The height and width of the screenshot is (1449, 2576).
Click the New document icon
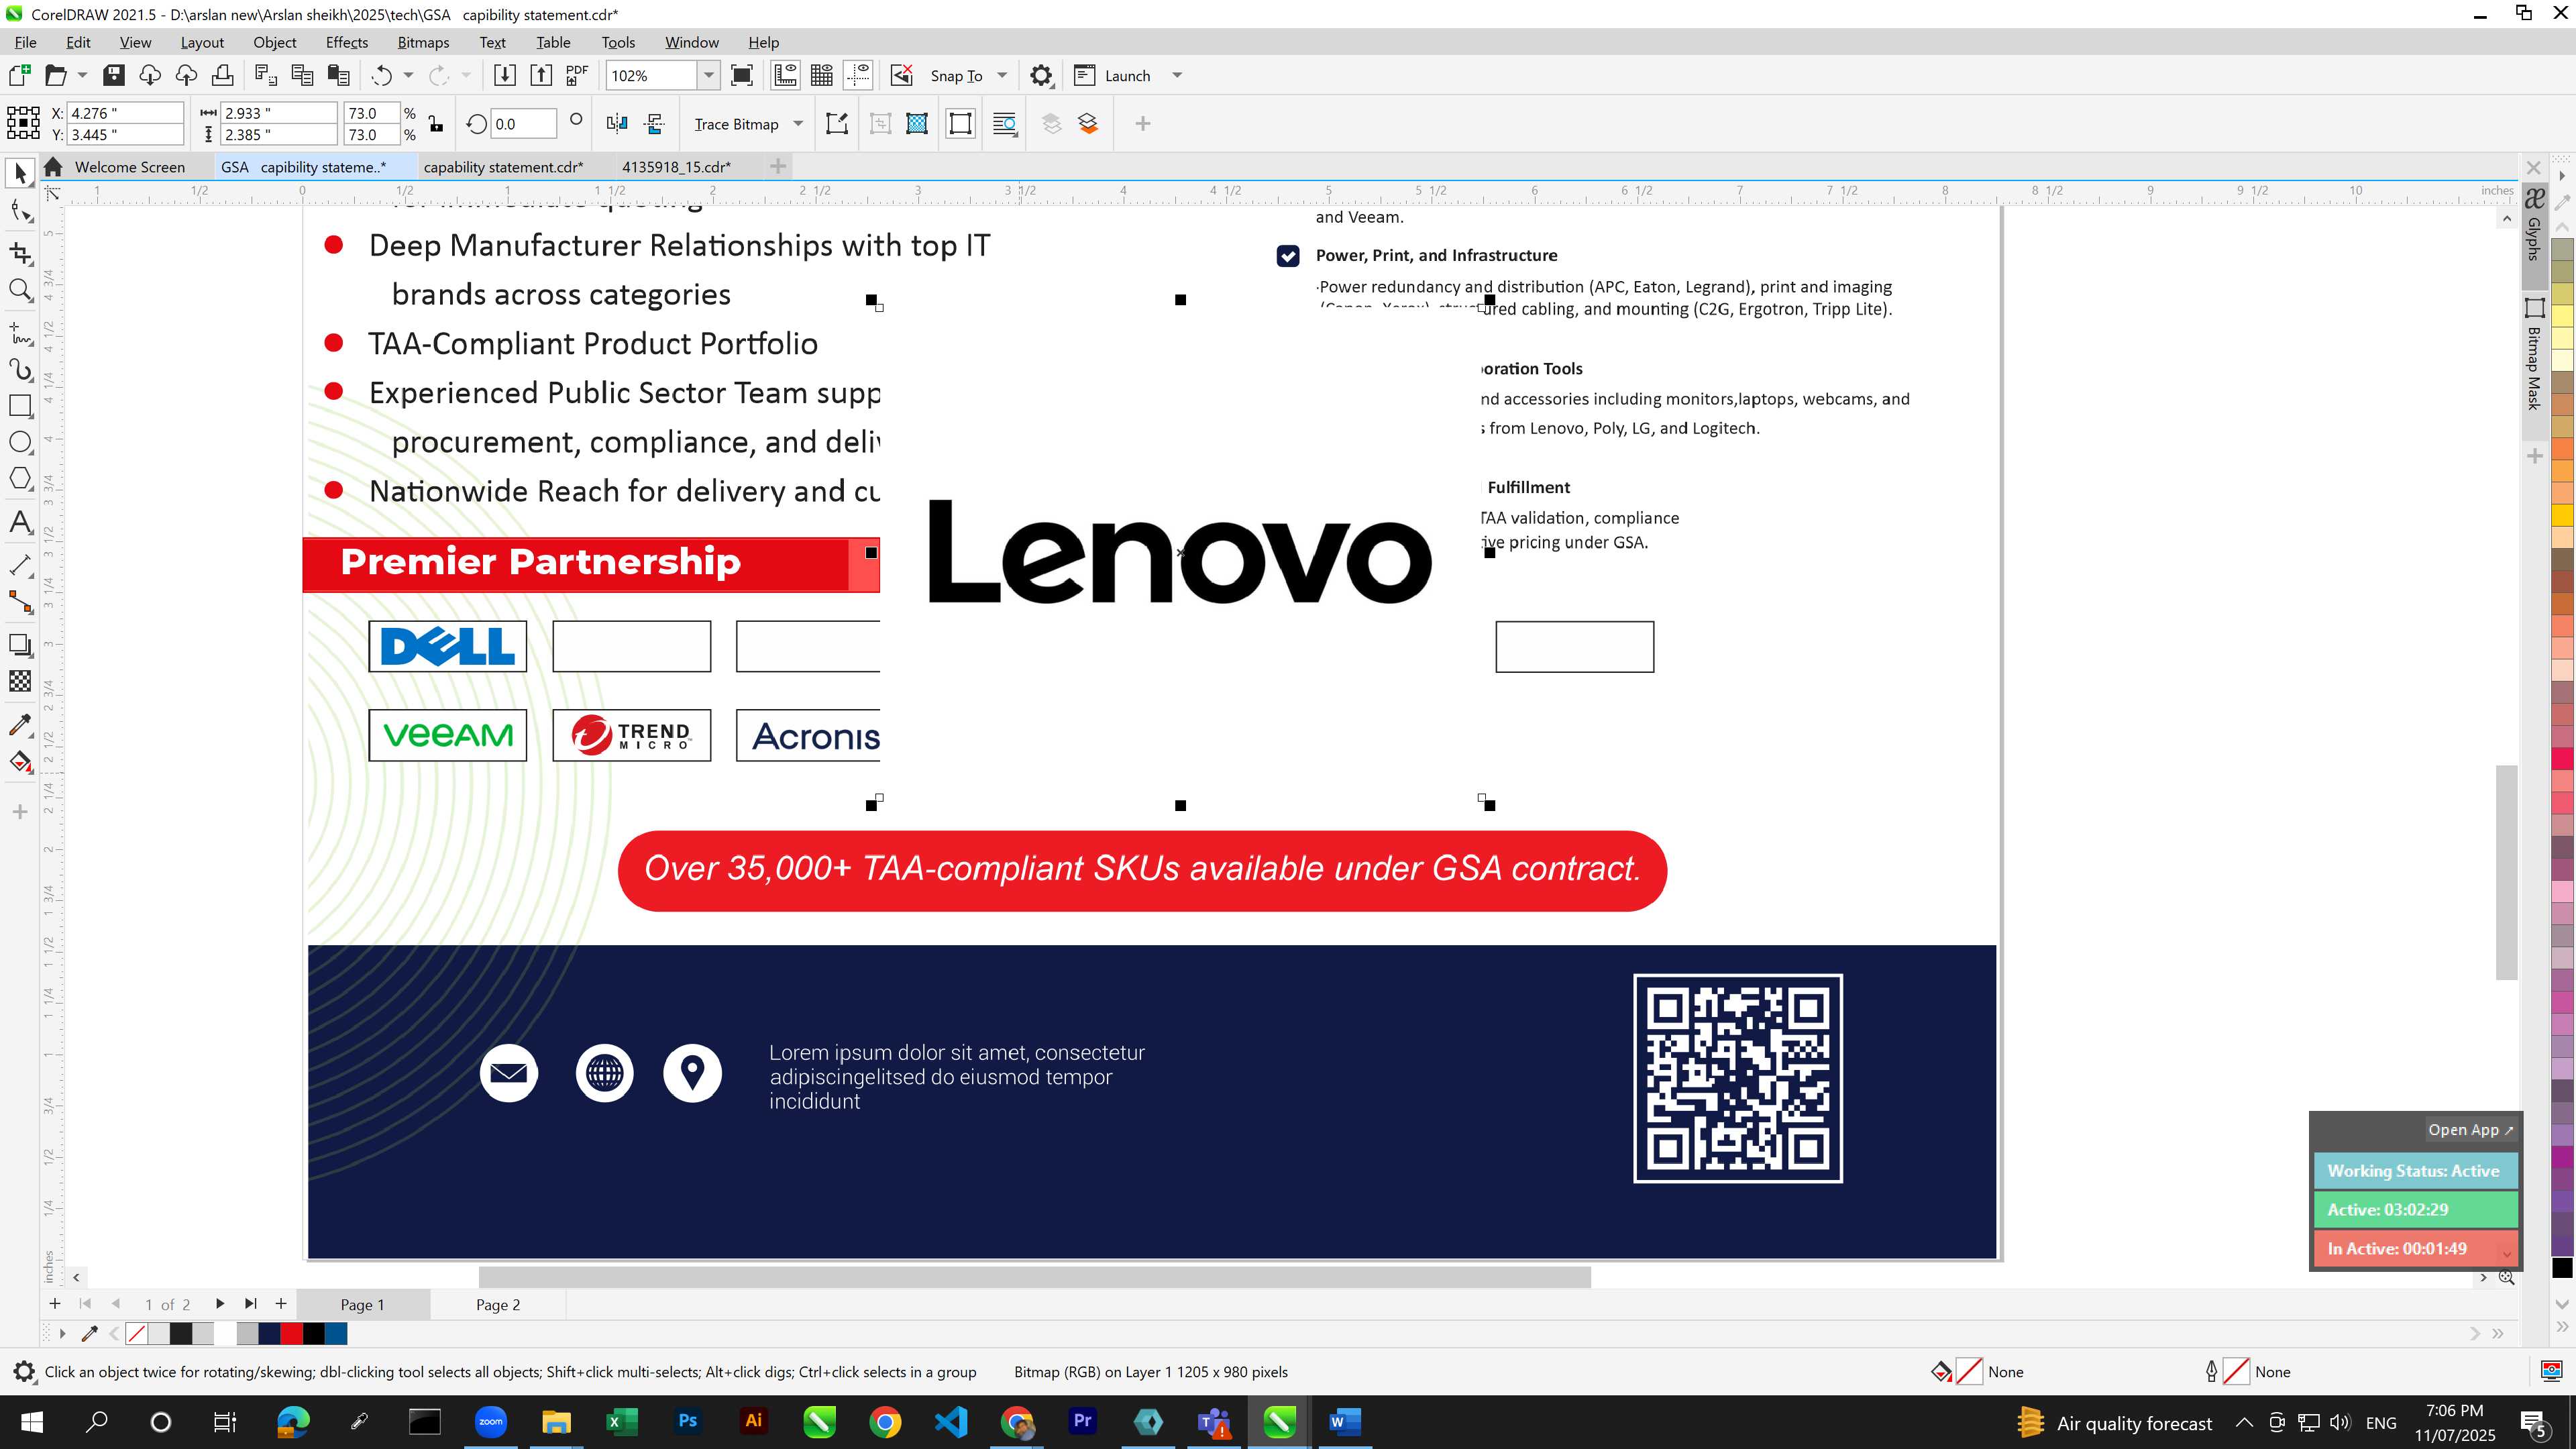[x=20, y=76]
